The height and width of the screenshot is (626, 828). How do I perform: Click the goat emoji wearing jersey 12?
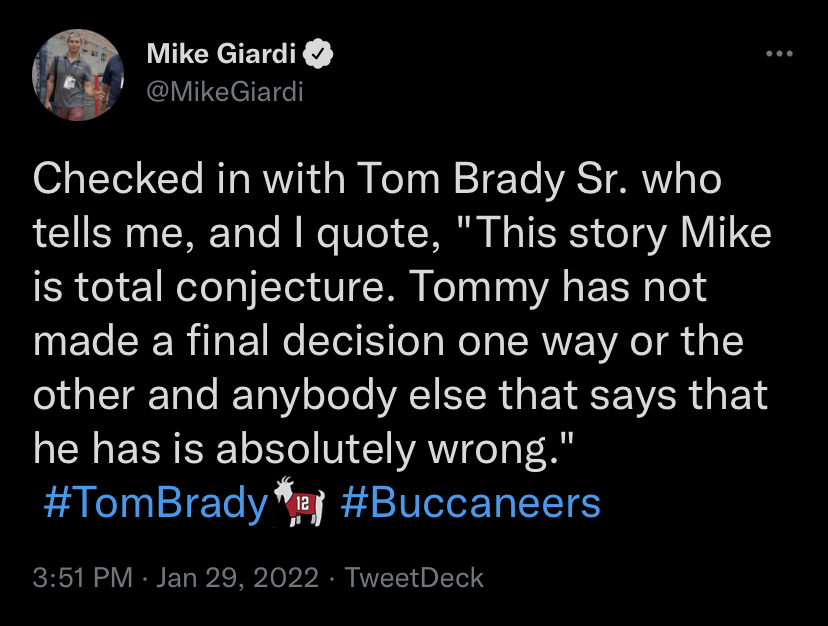click(299, 502)
